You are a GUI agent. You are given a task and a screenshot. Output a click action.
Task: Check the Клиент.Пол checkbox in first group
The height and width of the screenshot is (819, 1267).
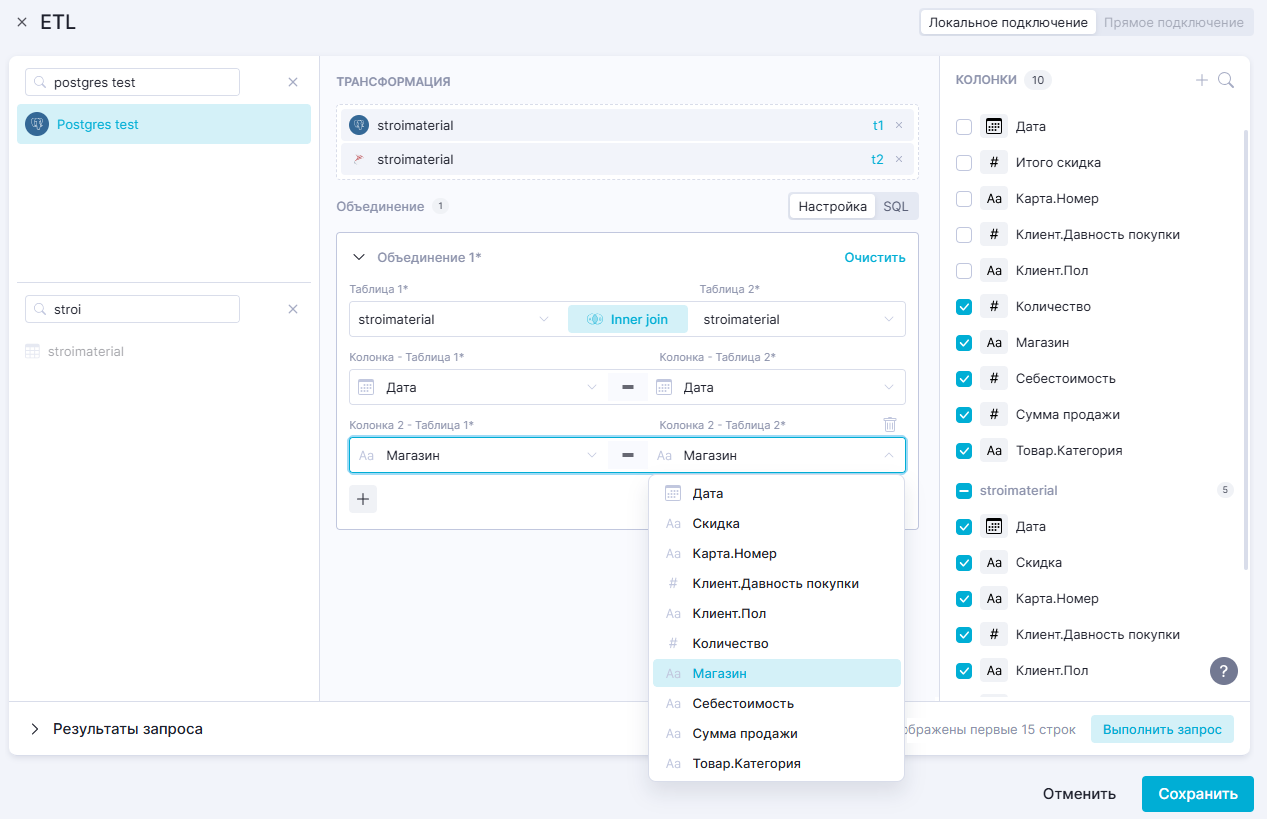964,271
